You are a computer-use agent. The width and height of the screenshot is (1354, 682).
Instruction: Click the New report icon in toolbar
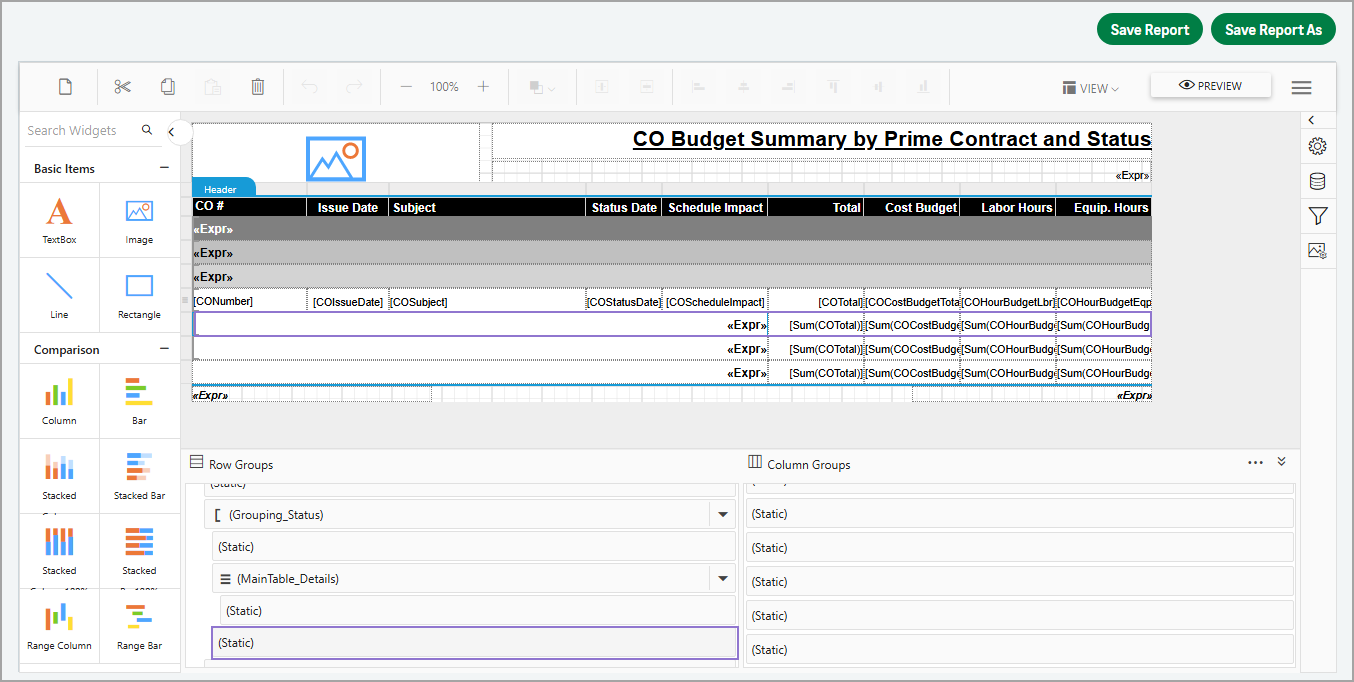tap(65, 87)
